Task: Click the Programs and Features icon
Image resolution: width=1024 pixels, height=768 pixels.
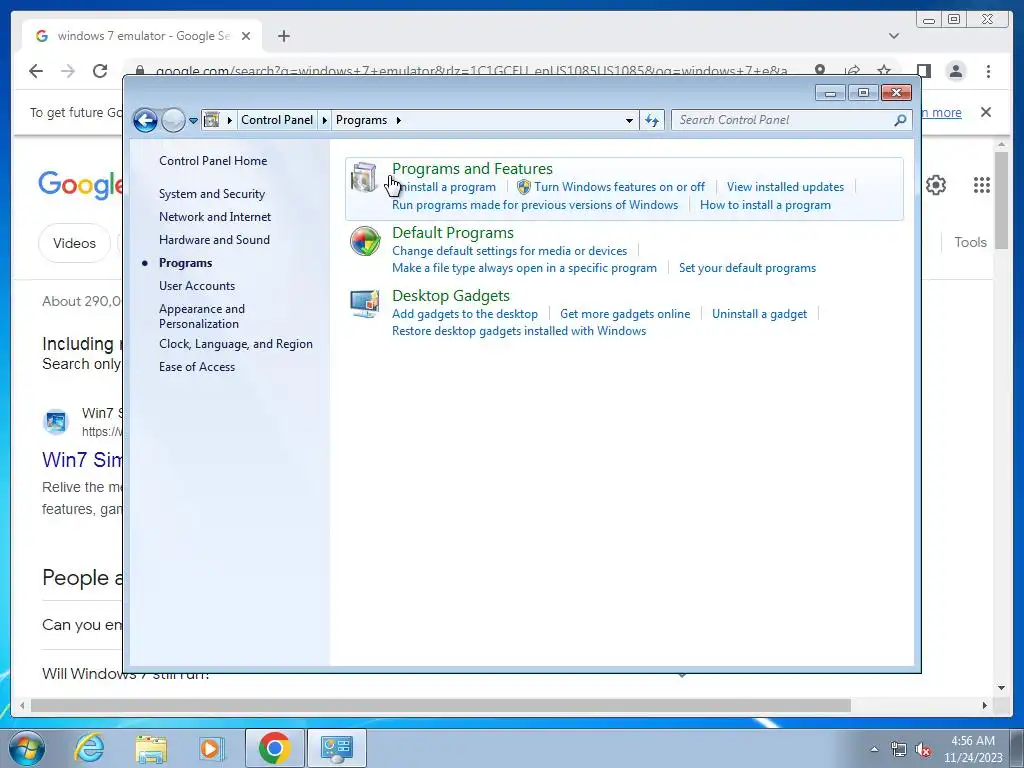Action: pos(364,178)
